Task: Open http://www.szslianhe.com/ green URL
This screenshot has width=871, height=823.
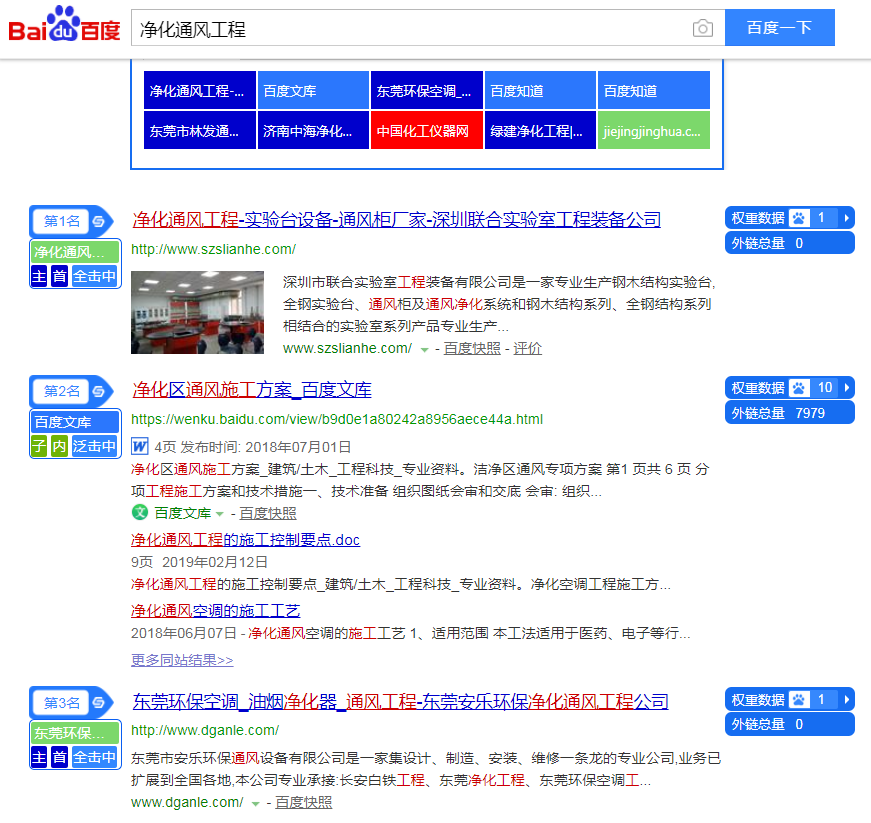Action: [213, 249]
